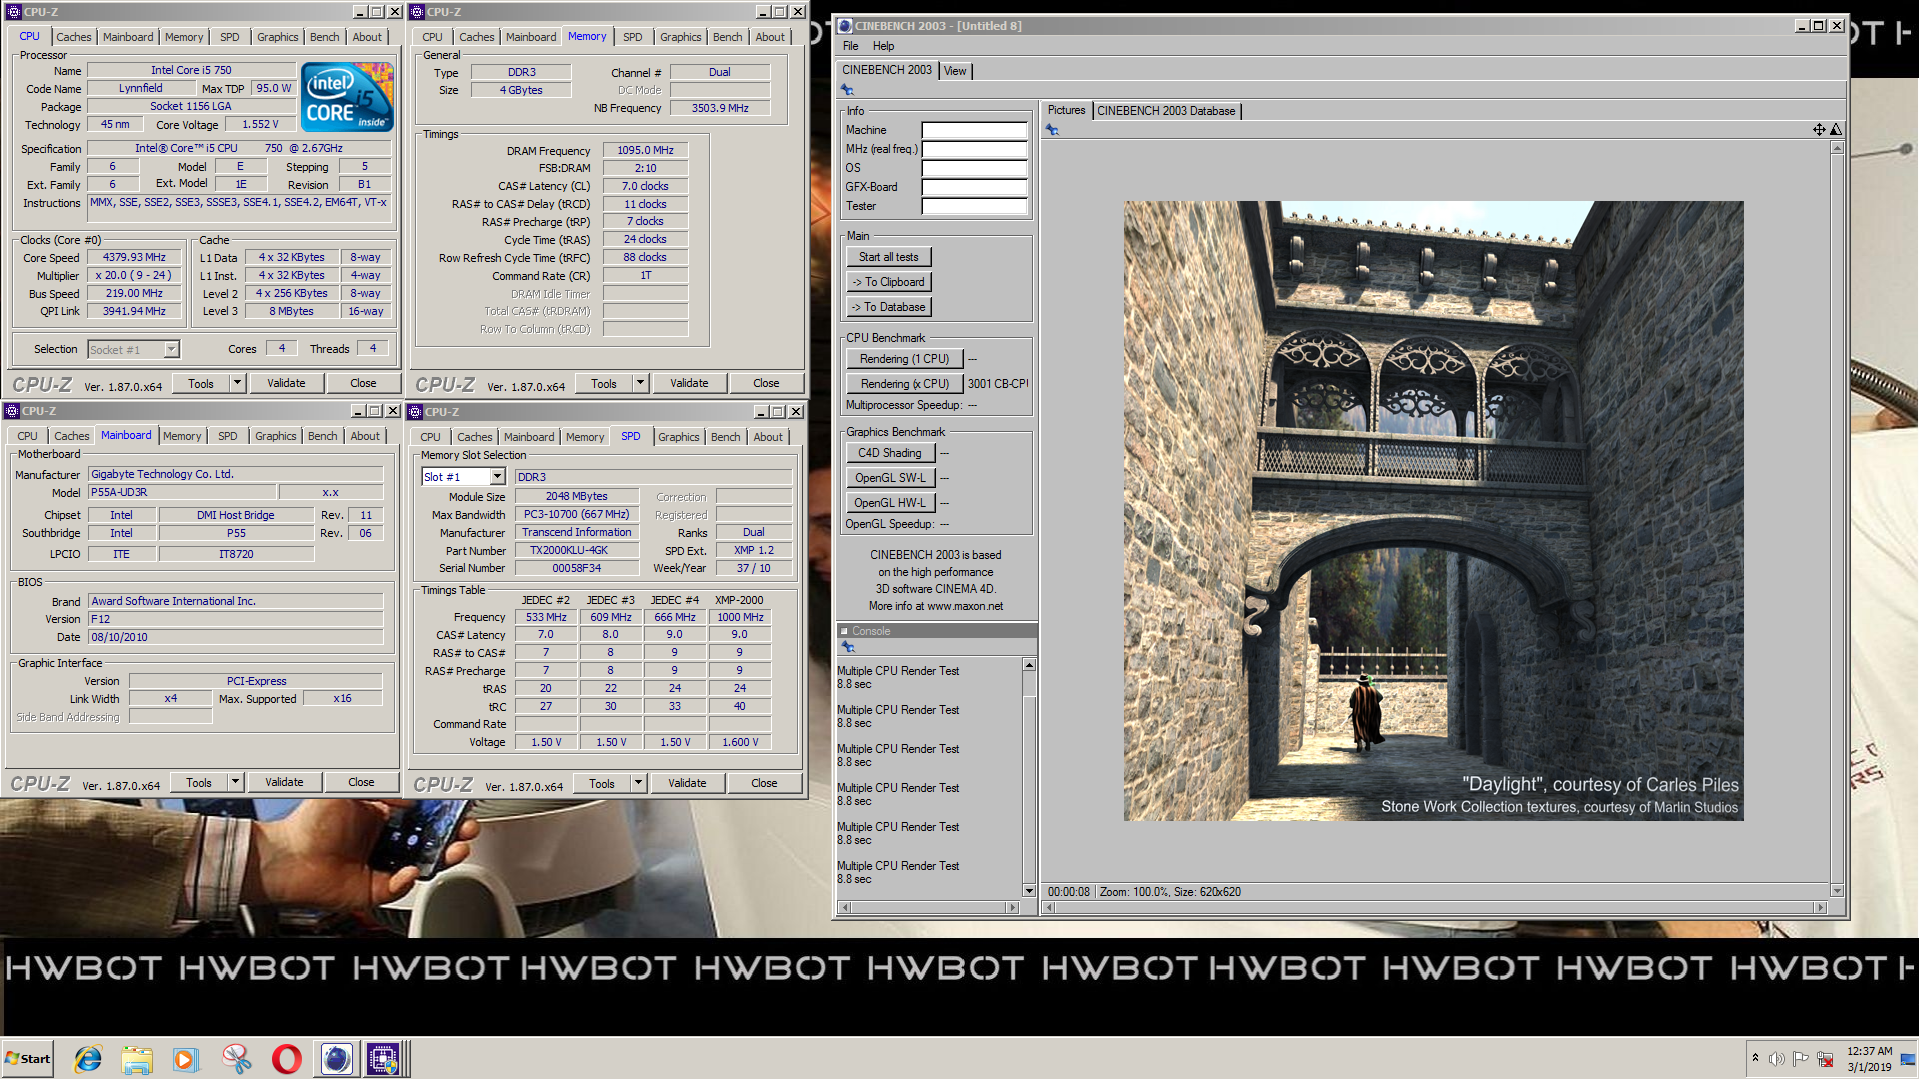
Task: Click the OS input field
Action: 974,168
